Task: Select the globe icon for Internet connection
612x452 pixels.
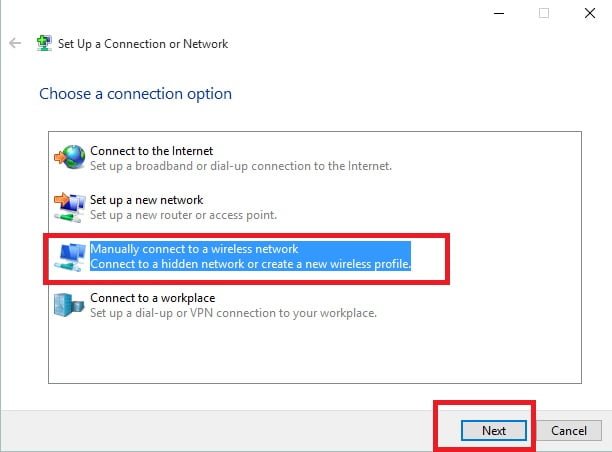Action: [69, 157]
